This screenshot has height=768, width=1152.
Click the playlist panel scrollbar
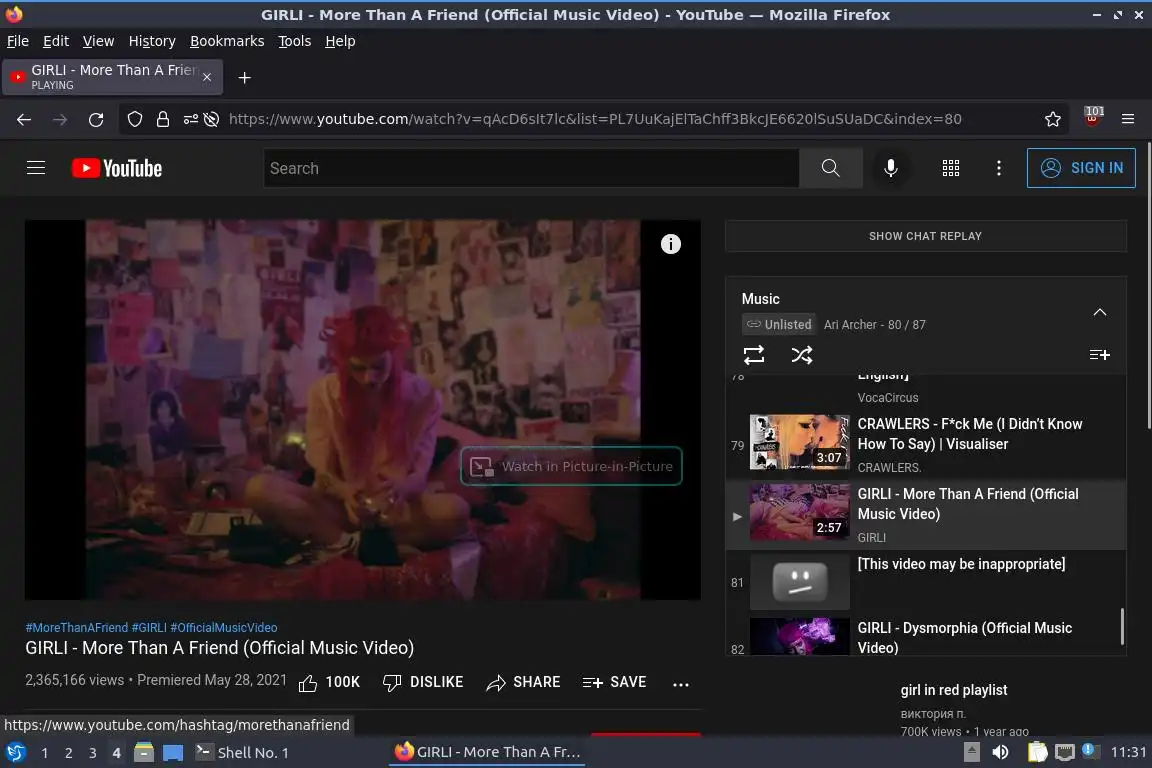(x=1123, y=626)
